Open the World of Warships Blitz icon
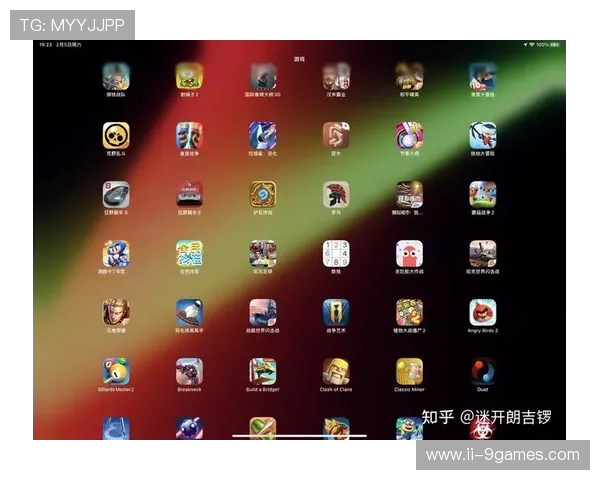Screen dimensions: 600x480 point(263,312)
